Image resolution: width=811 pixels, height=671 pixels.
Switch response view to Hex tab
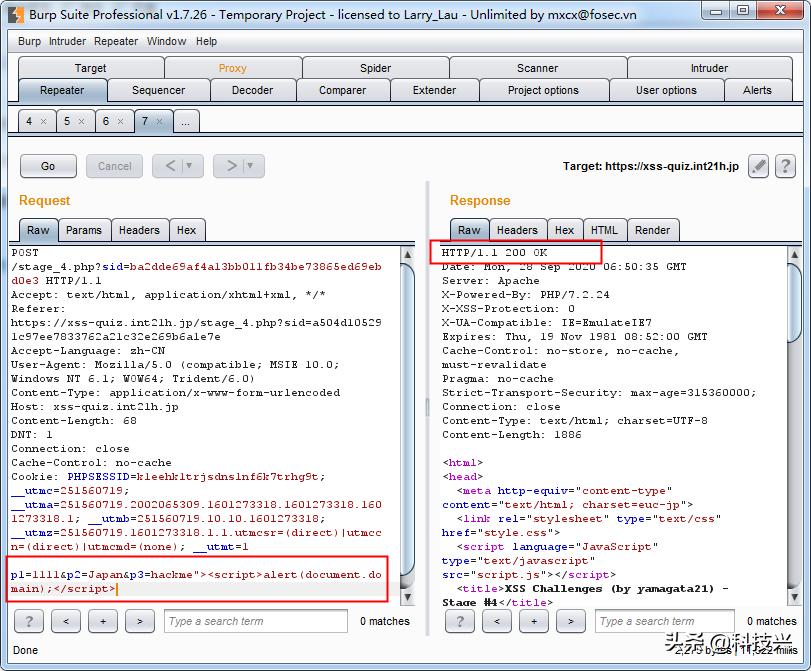[564, 230]
